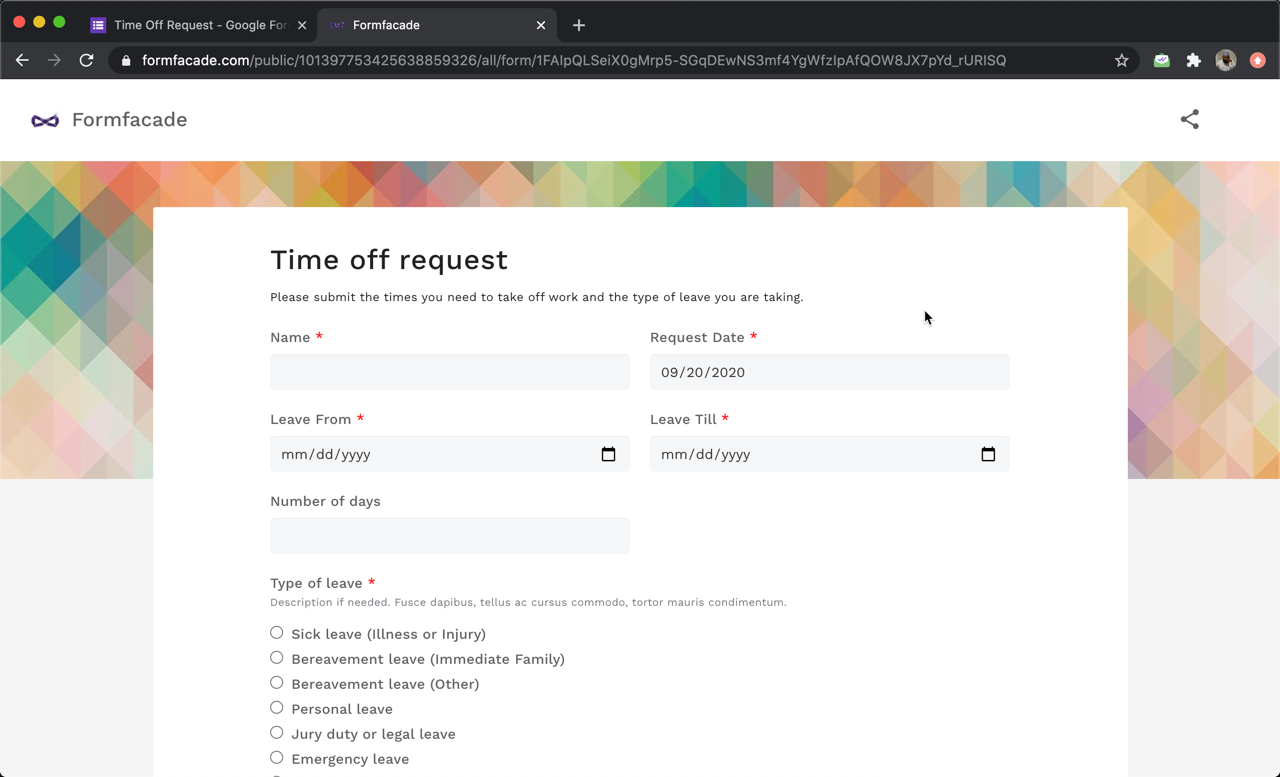The image size is (1280, 777).
Task: Close the Formfacade browser tab
Action: coord(541,25)
